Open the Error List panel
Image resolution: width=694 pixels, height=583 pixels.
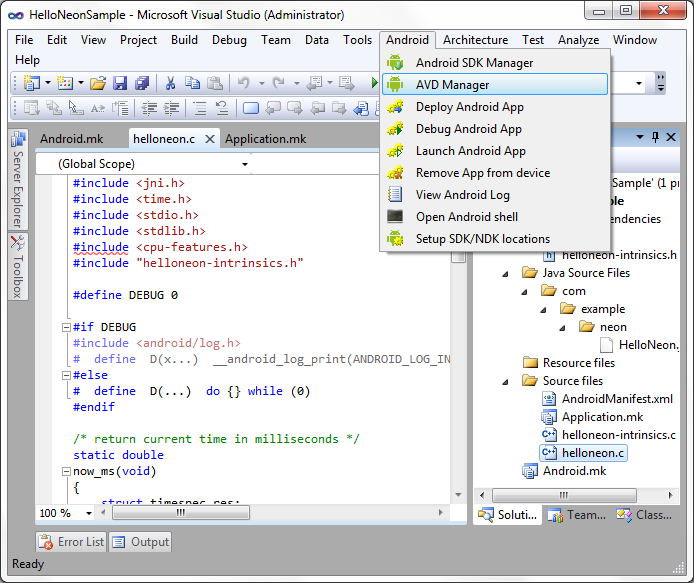click(x=72, y=542)
